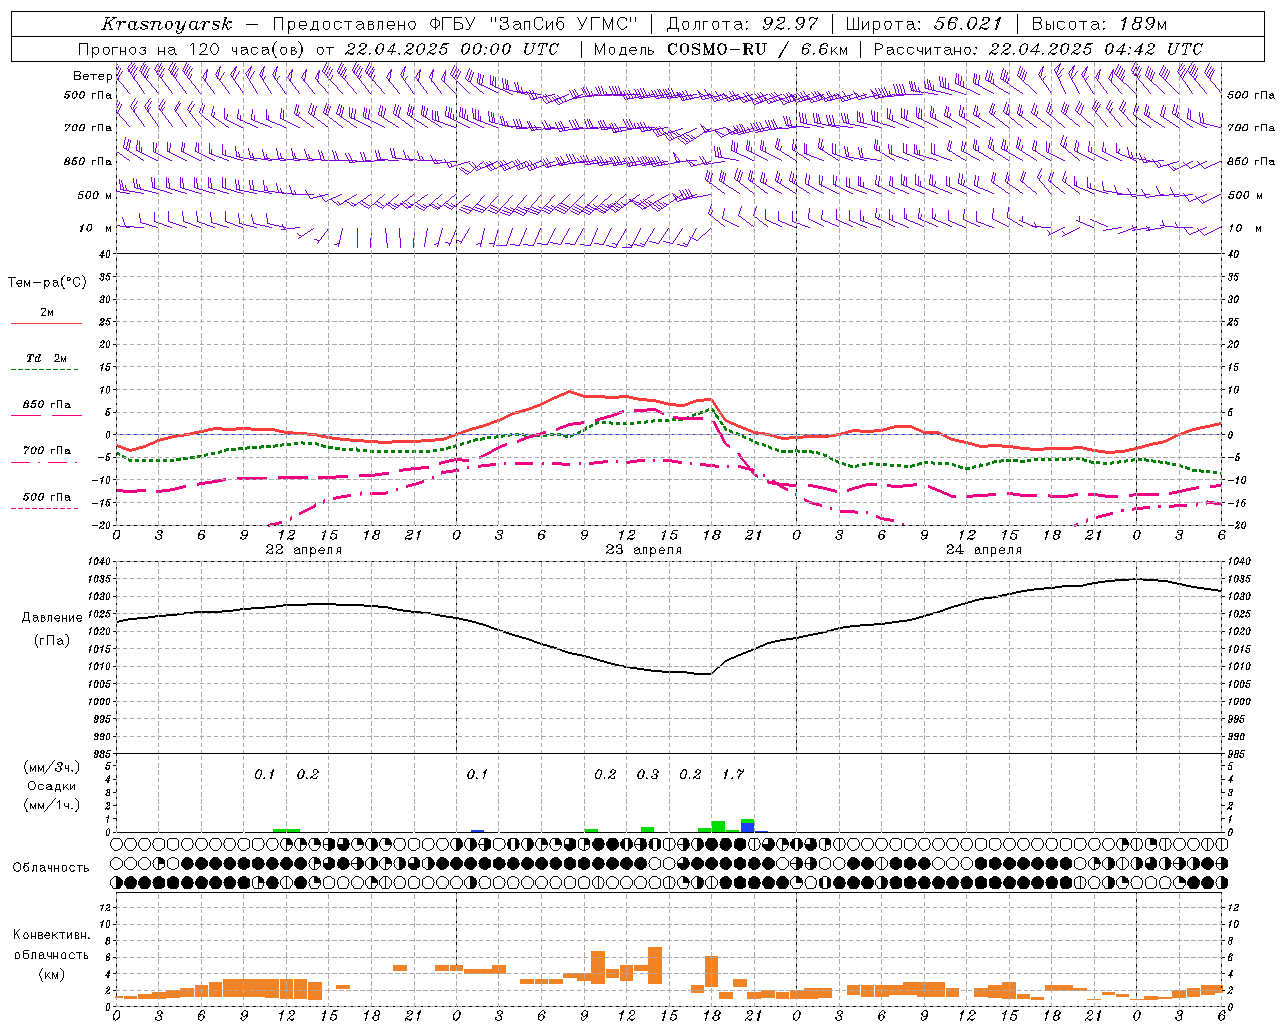1280x1024 pixels.
Task: Select the '(мм/1ч.)' precipitation unit label
Action: [x=52, y=805]
